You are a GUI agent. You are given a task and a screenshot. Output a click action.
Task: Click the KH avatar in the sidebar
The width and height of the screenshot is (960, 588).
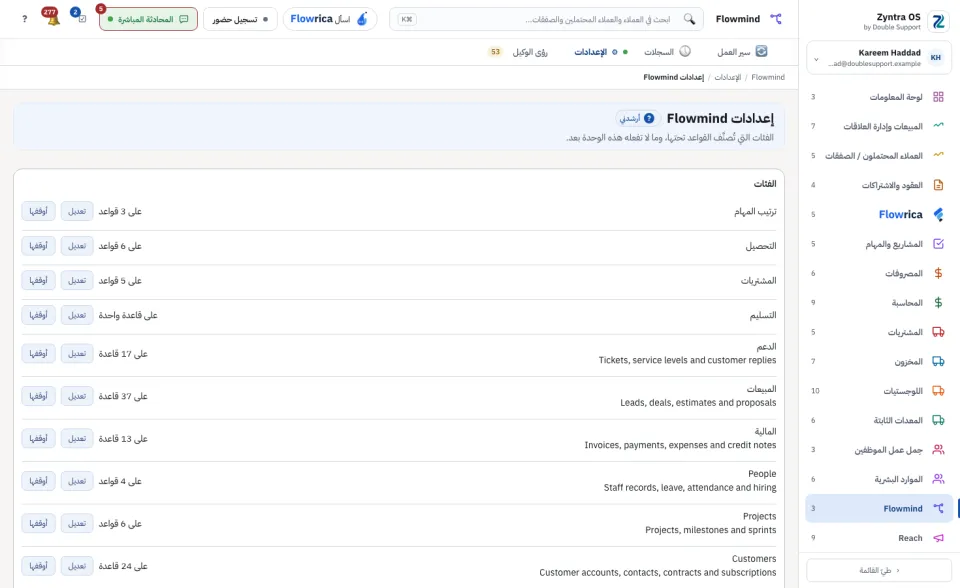[936, 58]
